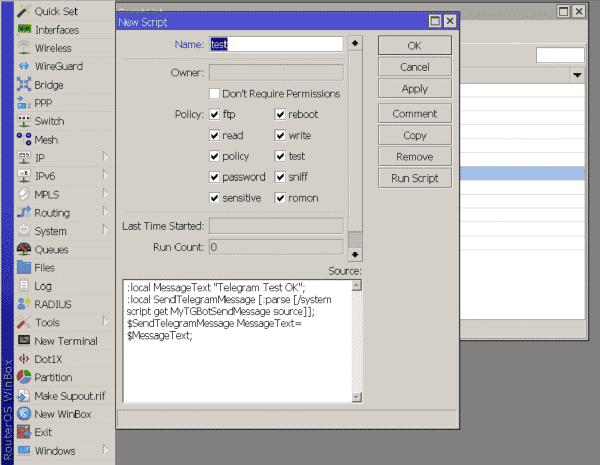Click the Run Script button

415,178
